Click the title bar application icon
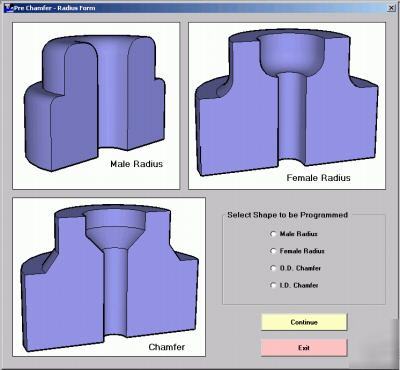 click(8, 8)
